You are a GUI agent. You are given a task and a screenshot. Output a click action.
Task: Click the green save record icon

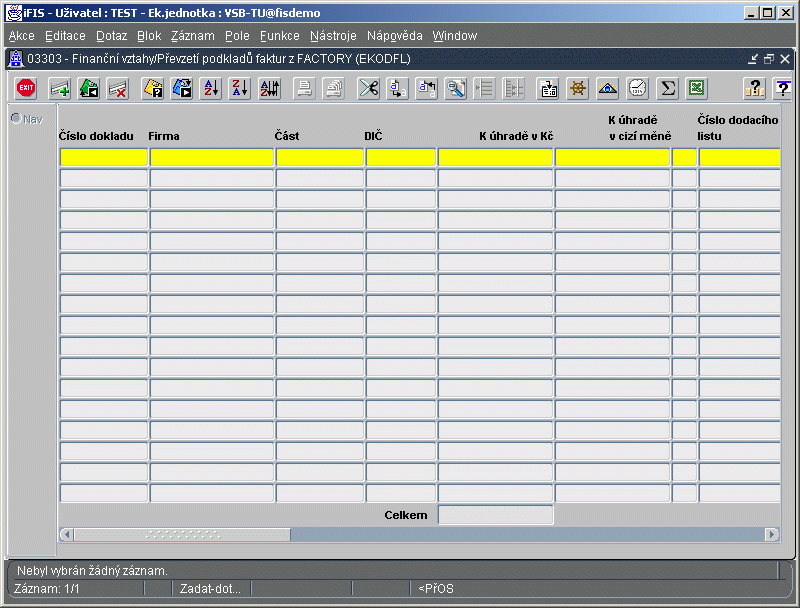point(89,88)
